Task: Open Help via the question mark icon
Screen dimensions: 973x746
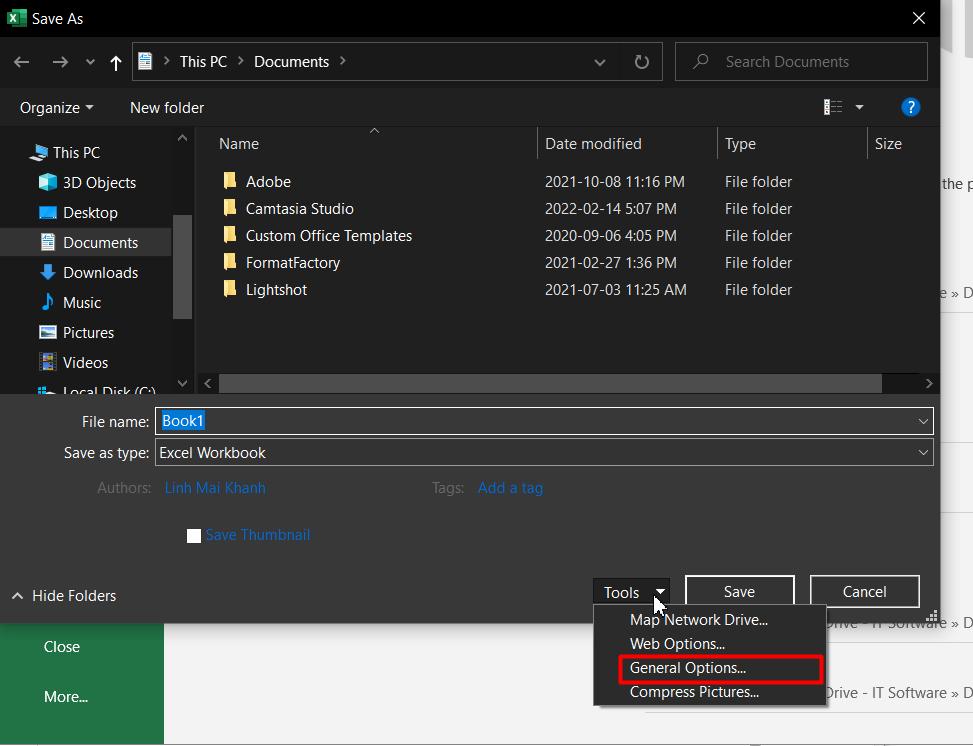Action: [x=910, y=107]
